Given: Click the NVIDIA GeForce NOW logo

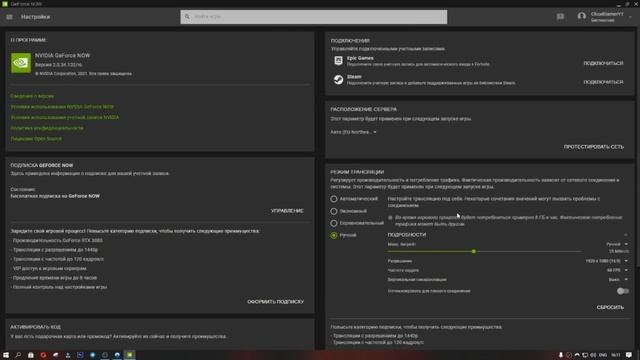Looking at the screenshot, I should tap(21, 63).
